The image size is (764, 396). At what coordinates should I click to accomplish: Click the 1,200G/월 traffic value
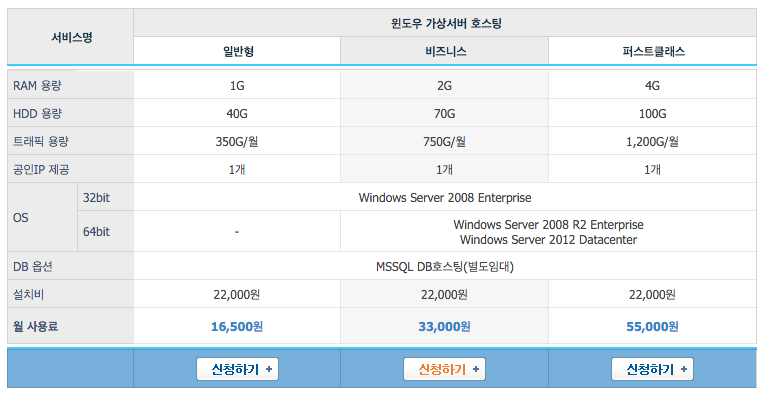[x=652, y=142]
